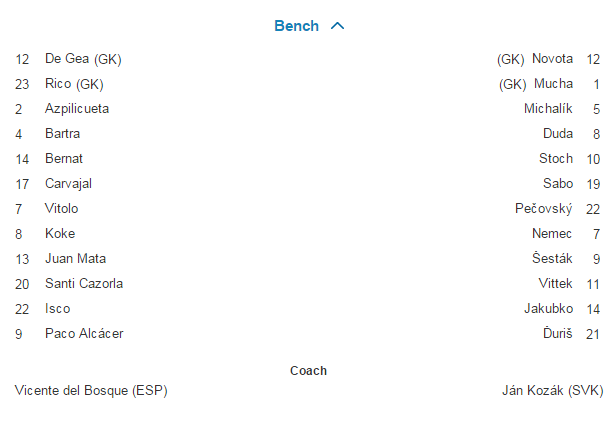615x431 pixels.
Task: Open Michalík's player entry
Action: pos(548,109)
